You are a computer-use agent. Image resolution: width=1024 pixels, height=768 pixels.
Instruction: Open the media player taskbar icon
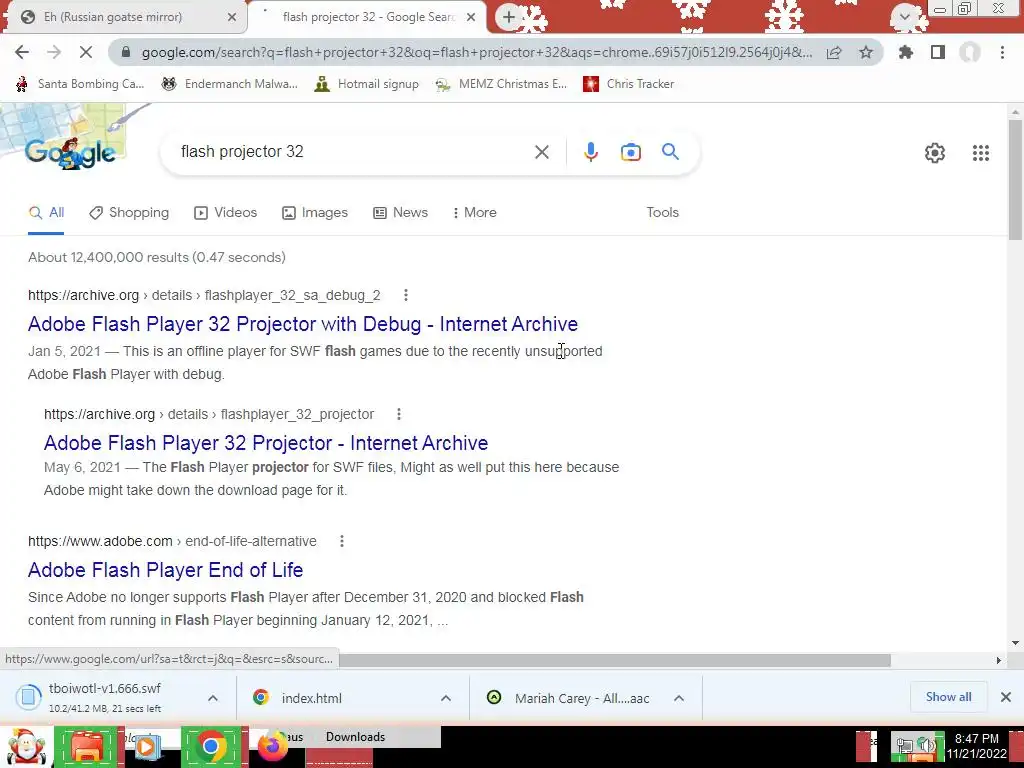click(146, 746)
